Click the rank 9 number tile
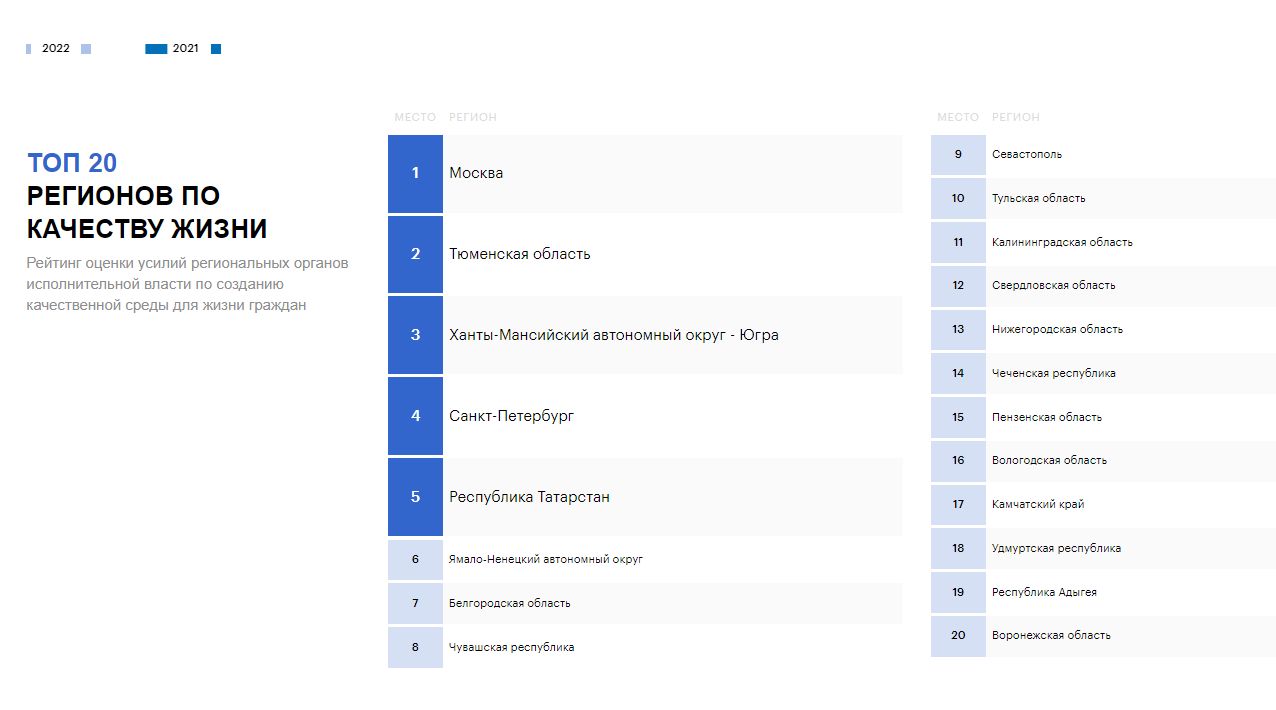The width and height of the screenshot is (1276, 710). click(x=958, y=154)
